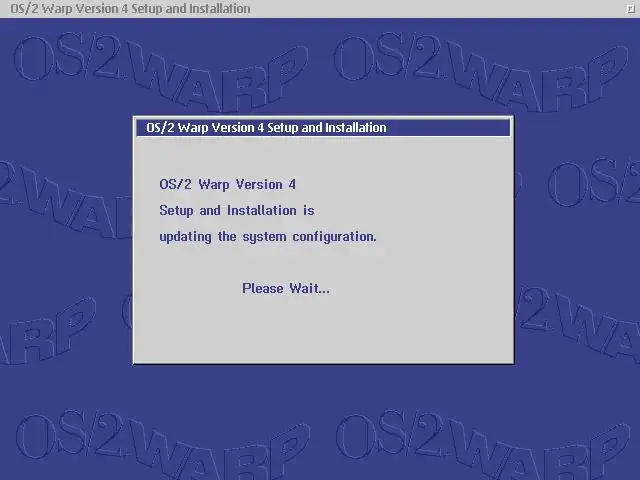Screen dimensions: 640x480
Task: Click the dialog title bar 'OS/2 Warp Version 4 Setup and Installation'
Action: [323, 128]
